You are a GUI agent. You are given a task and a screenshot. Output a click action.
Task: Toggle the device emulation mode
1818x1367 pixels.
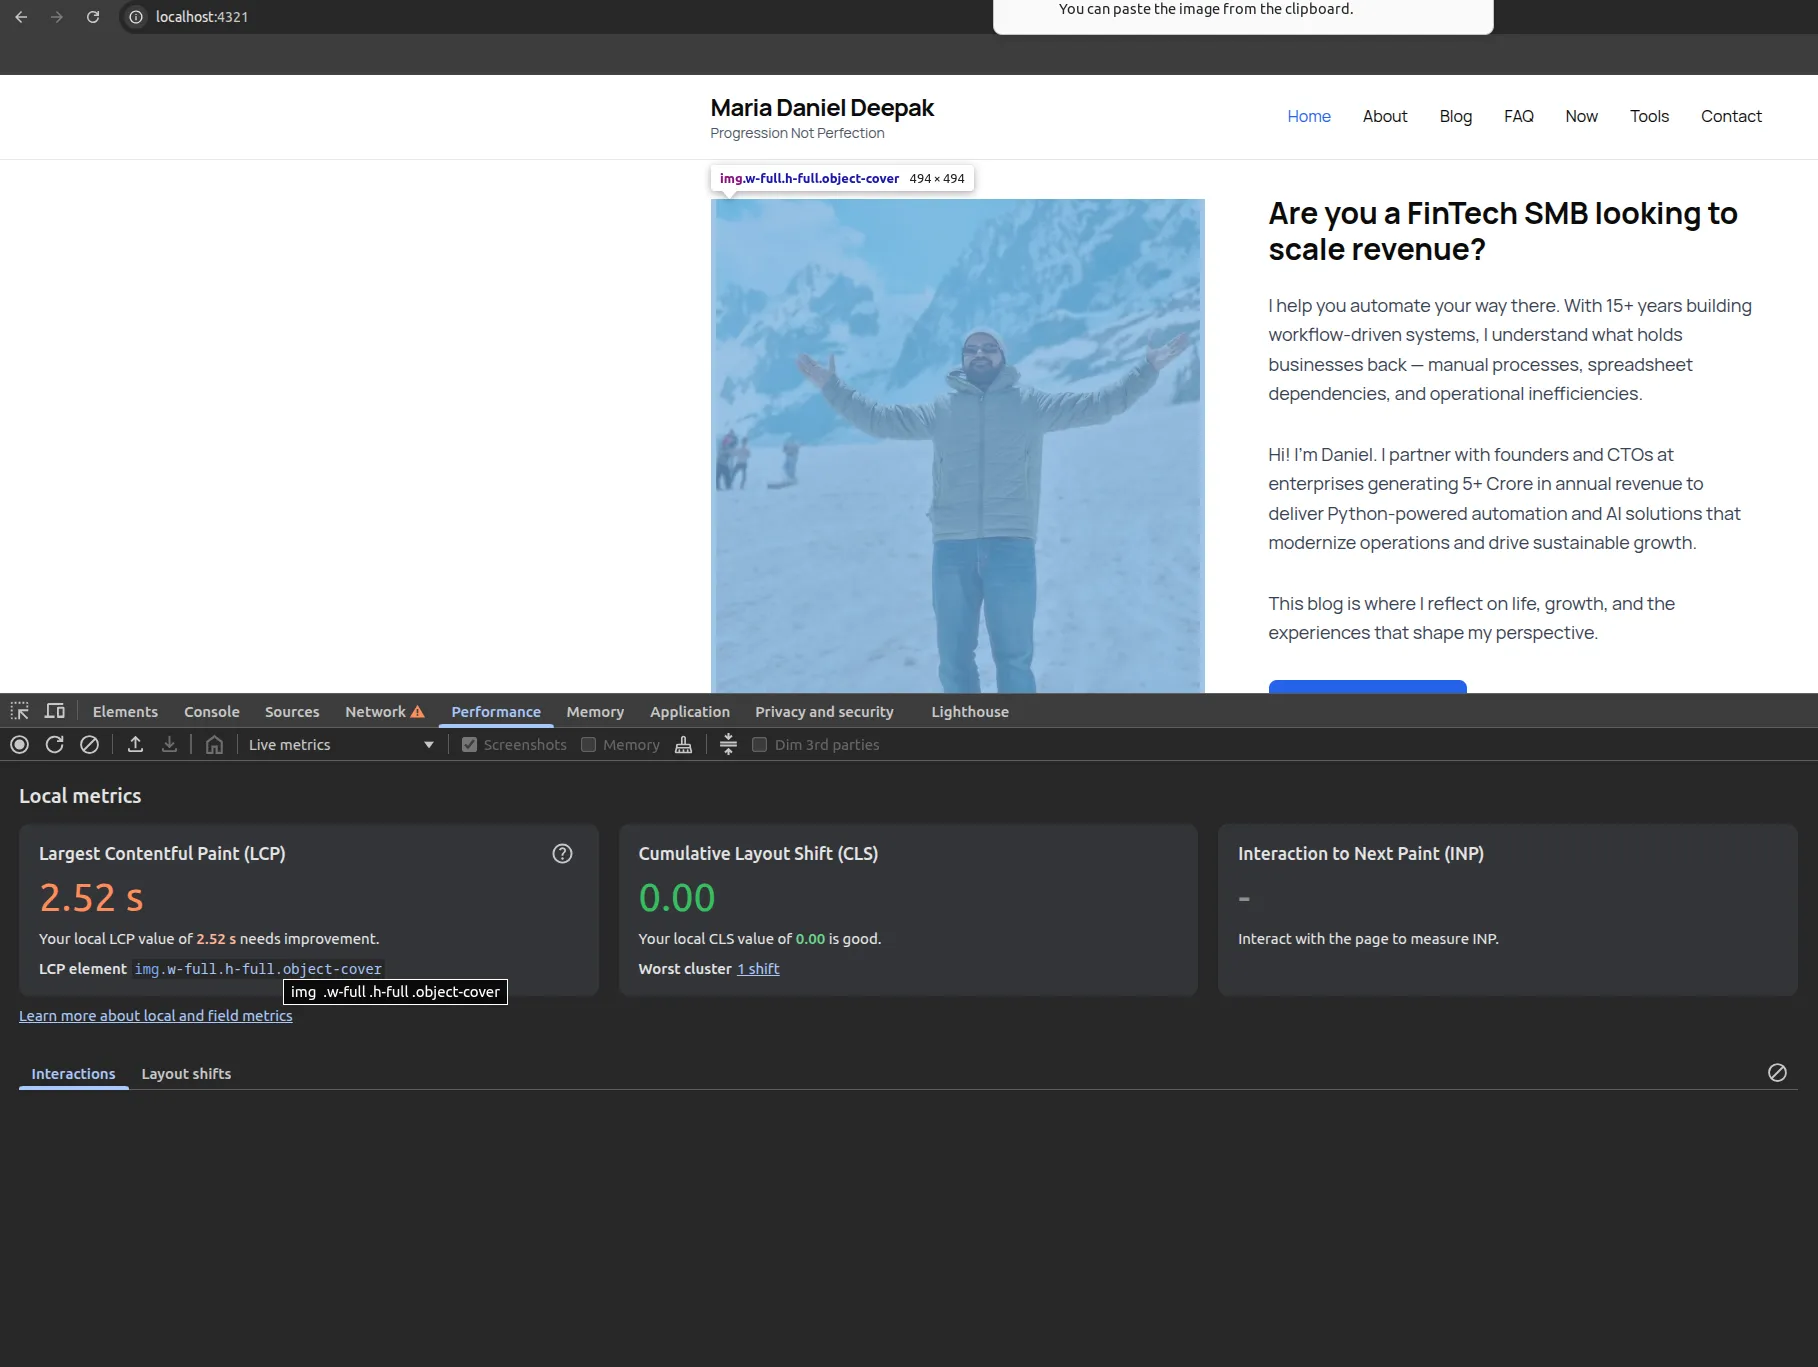click(55, 711)
